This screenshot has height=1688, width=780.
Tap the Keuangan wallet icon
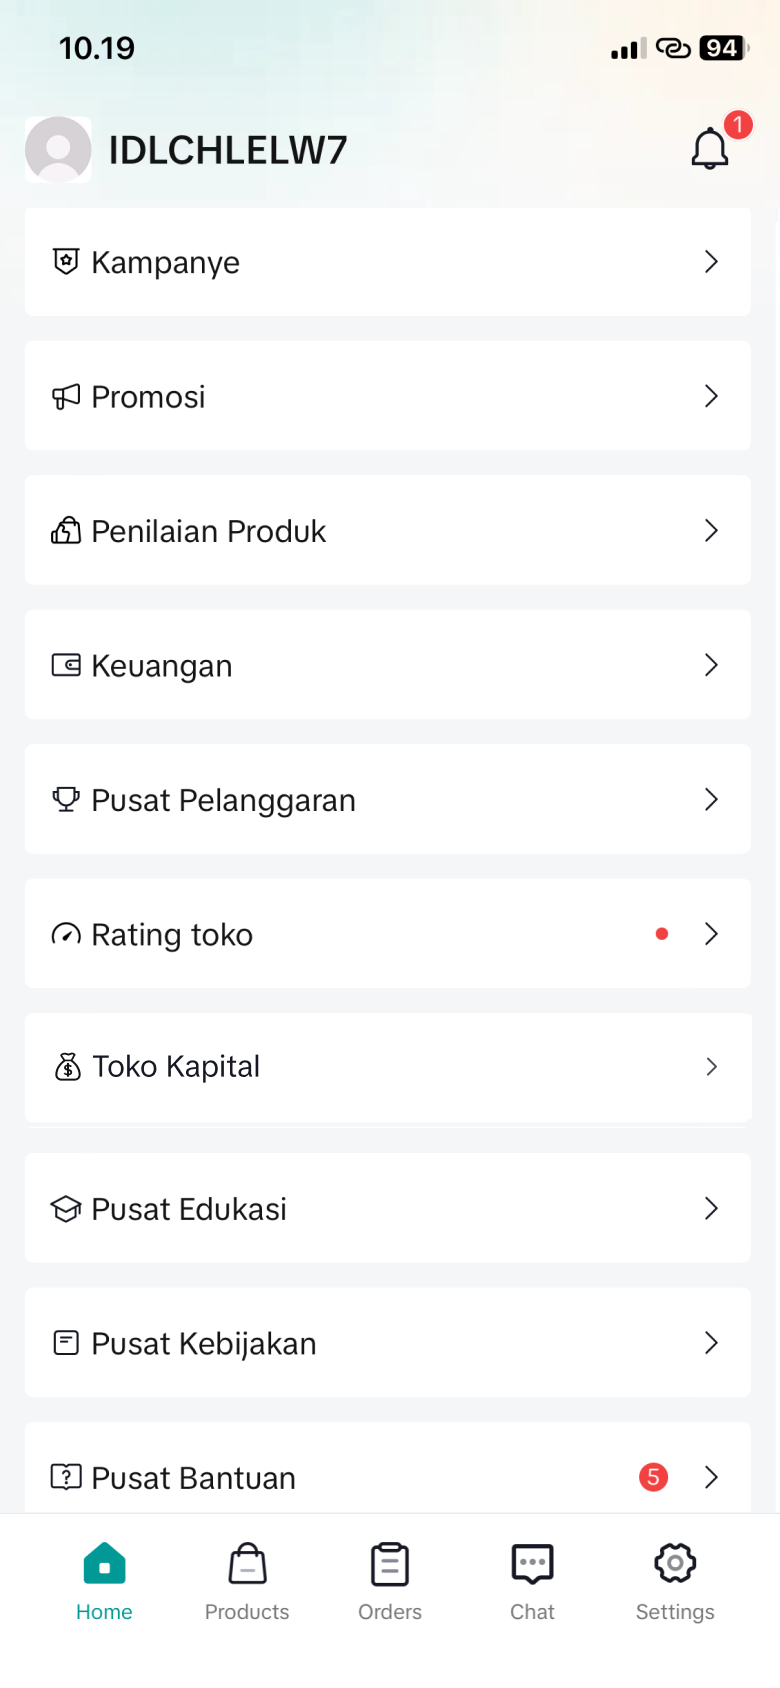click(66, 665)
